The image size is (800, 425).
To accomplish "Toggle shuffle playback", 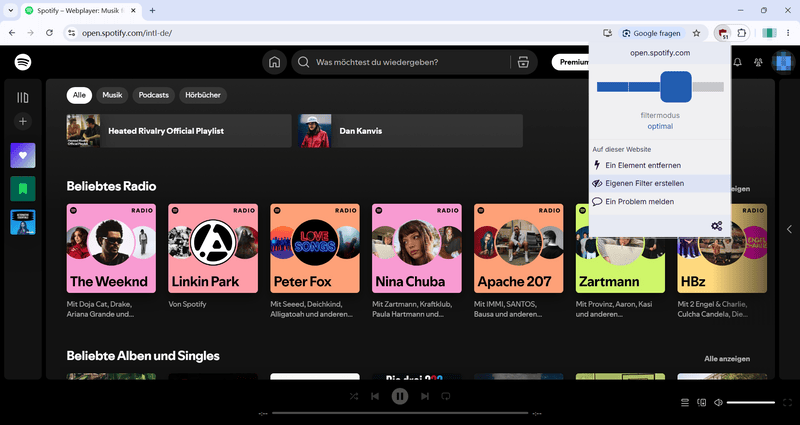I will (354, 396).
